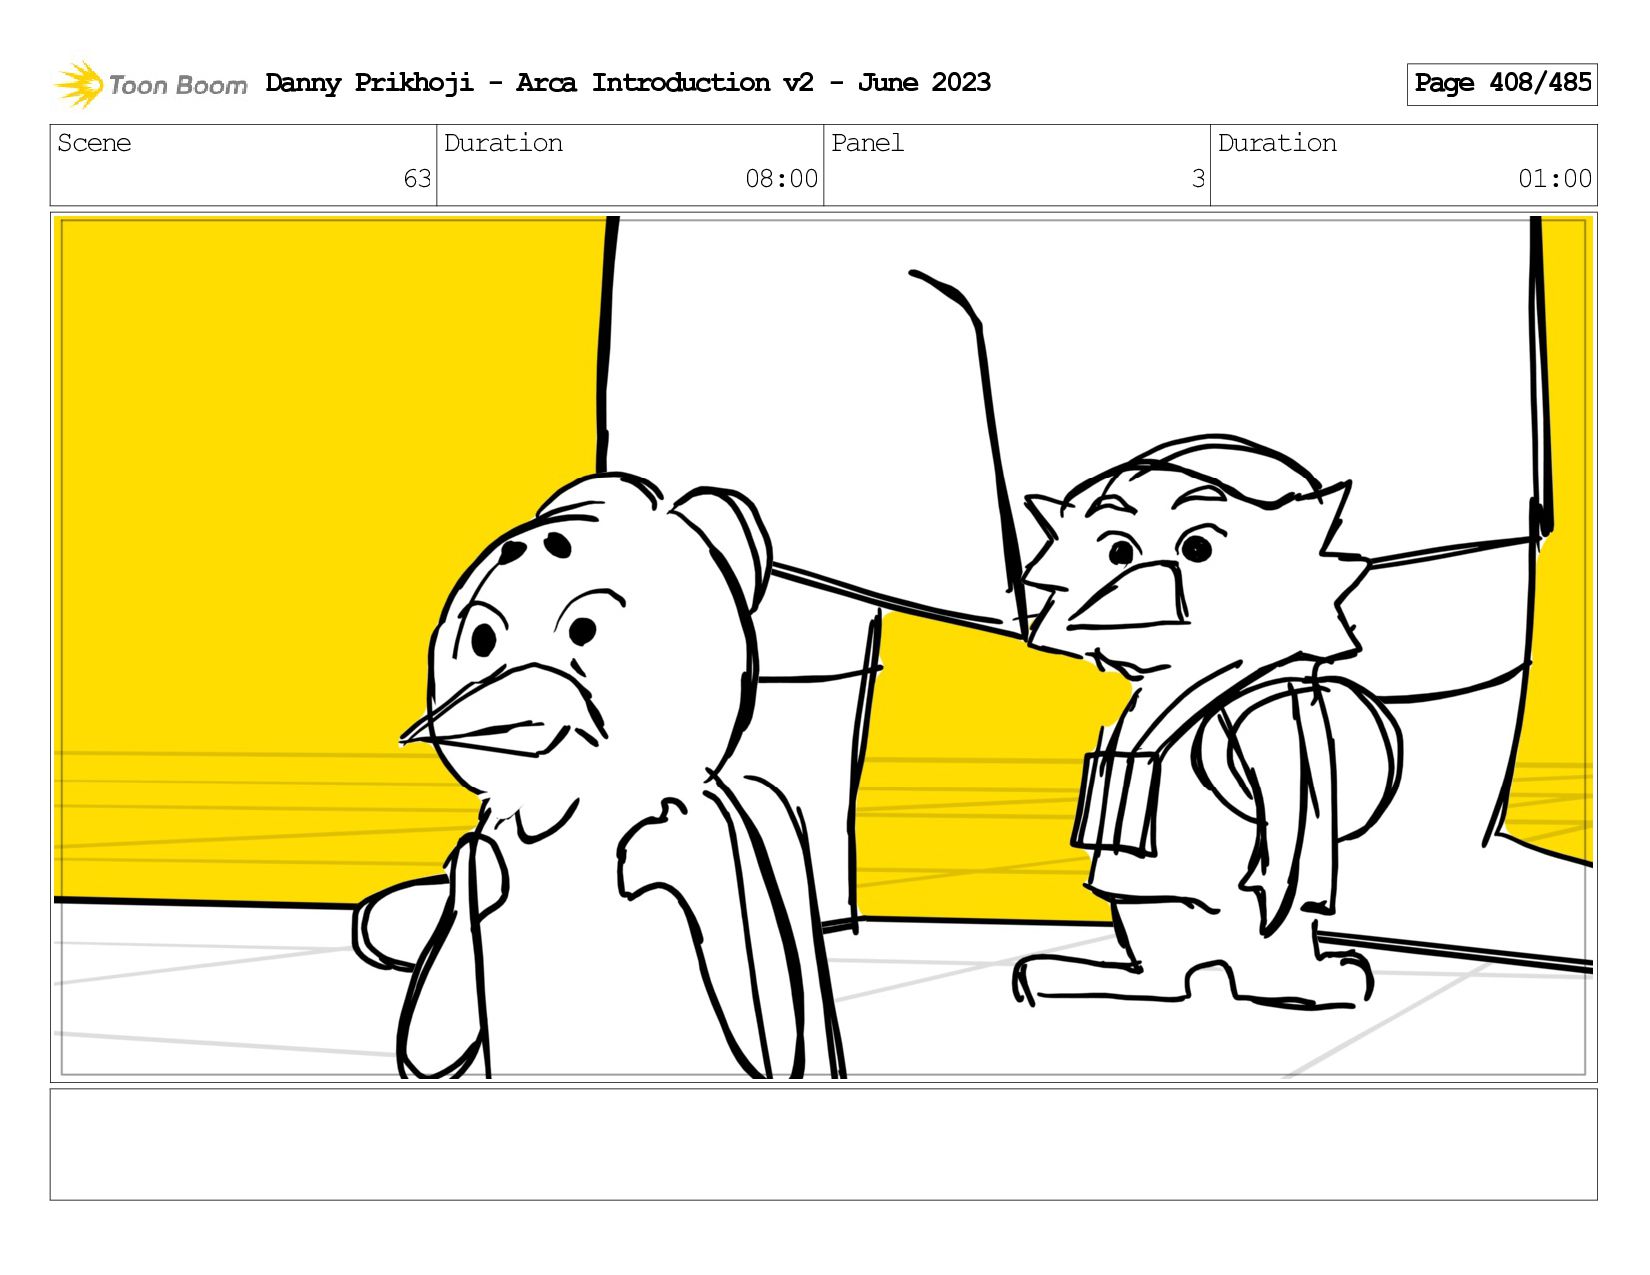Click the storyboard panel drawing
This screenshot has height=1275, width=1650.
pyautogui.click(x=824, y=647)
